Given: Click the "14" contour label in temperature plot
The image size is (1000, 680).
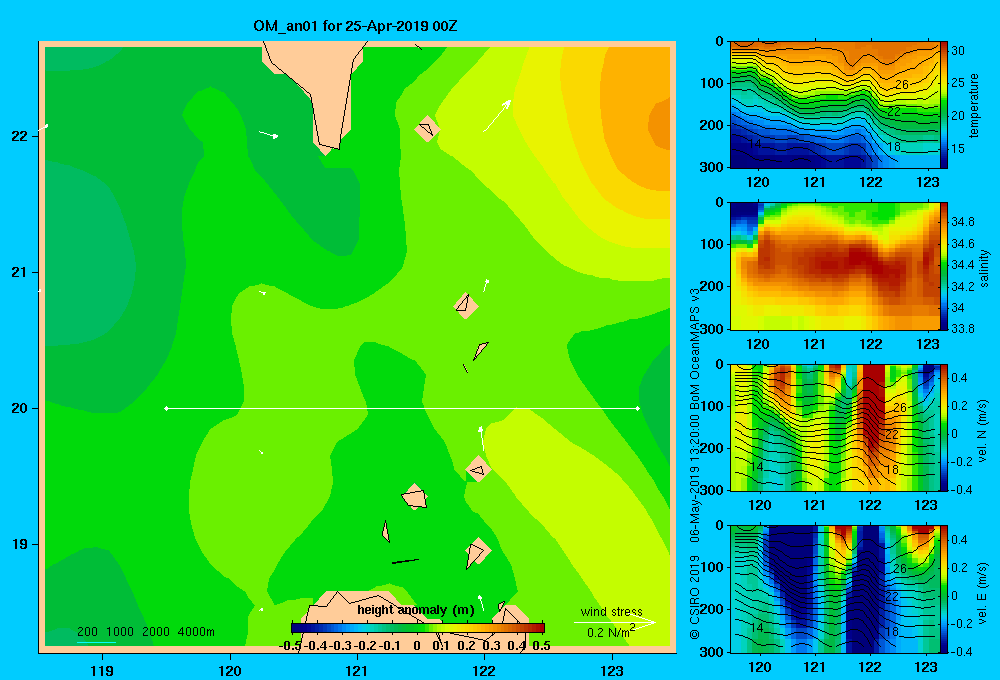Looking at the screenshot, I should tap(754, 144).
